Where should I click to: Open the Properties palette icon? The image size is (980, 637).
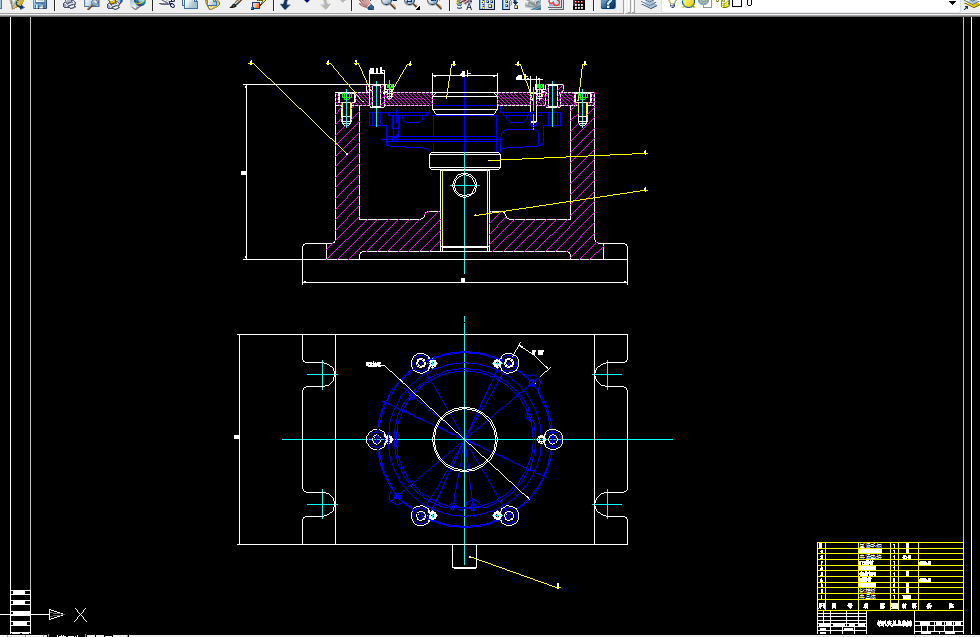(x=464, y=4)
